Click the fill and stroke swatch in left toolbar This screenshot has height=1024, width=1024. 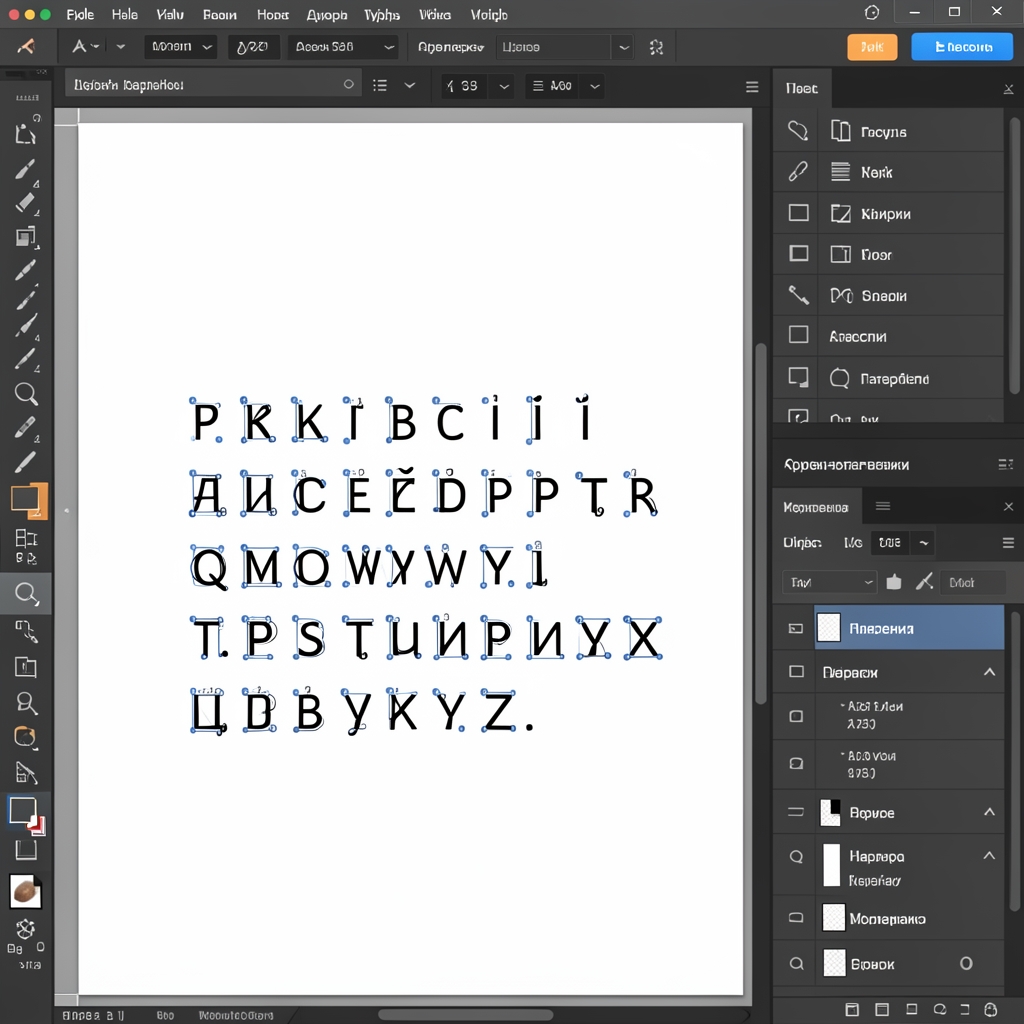tap(26, 814)
